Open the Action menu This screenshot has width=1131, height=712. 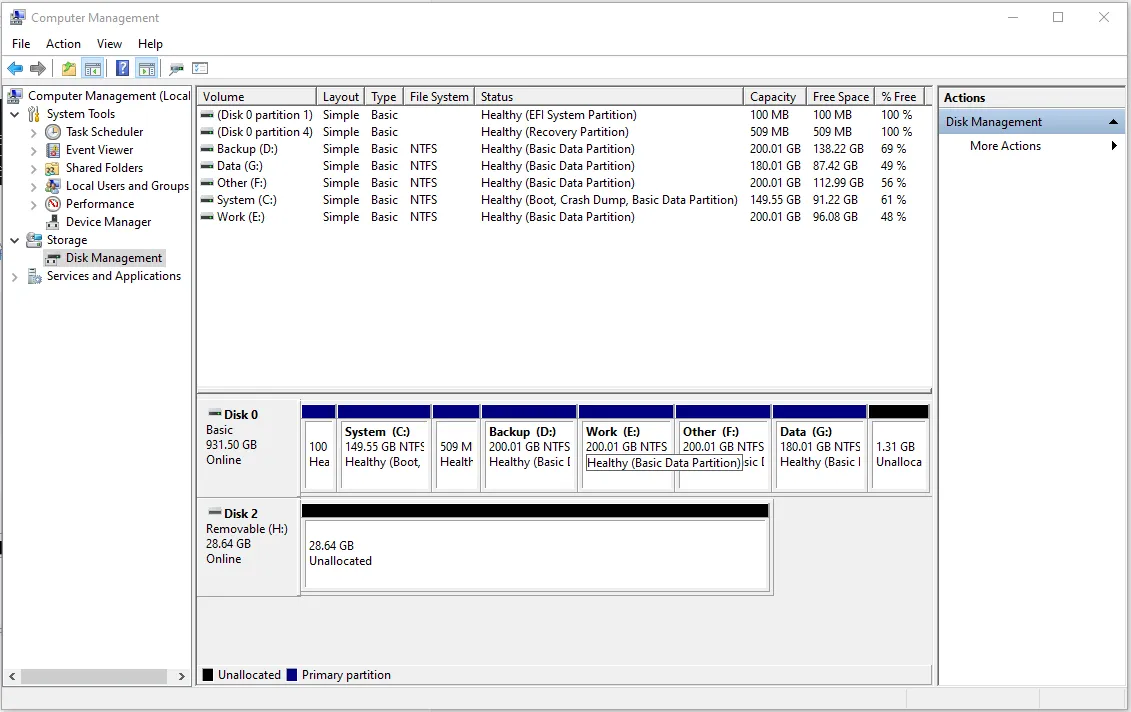point(63,44)
